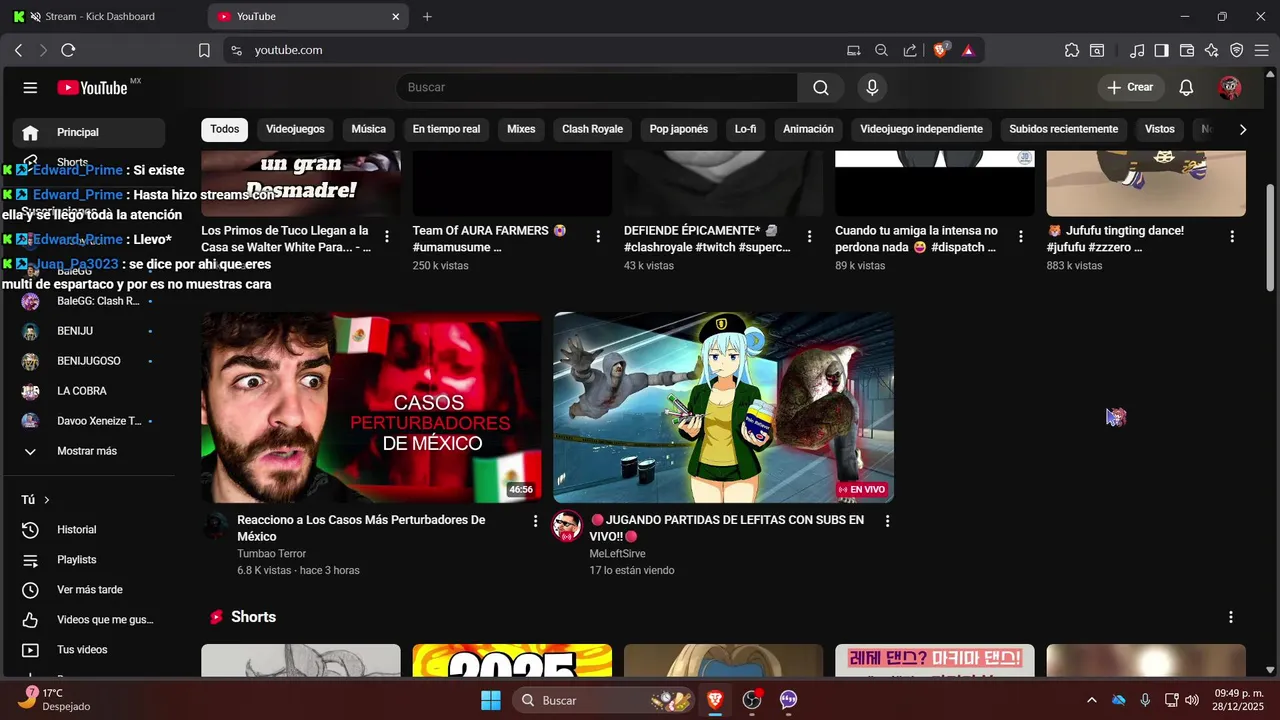
Task: Open BENIJUGOSO channel in sidebar
Action: click(x=89, y=361)
